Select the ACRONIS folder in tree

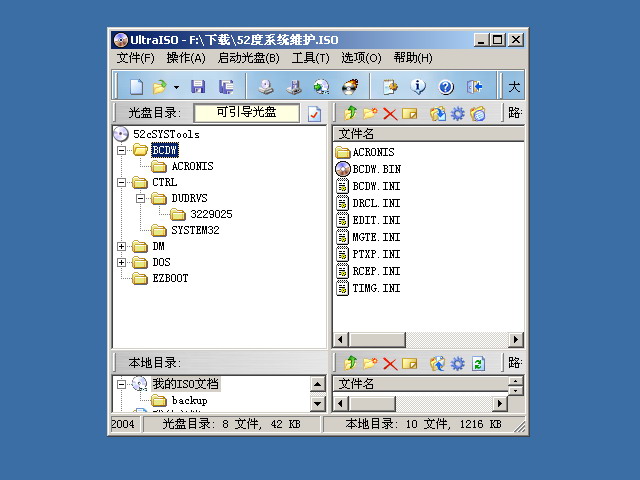click(x=192, y=166)
